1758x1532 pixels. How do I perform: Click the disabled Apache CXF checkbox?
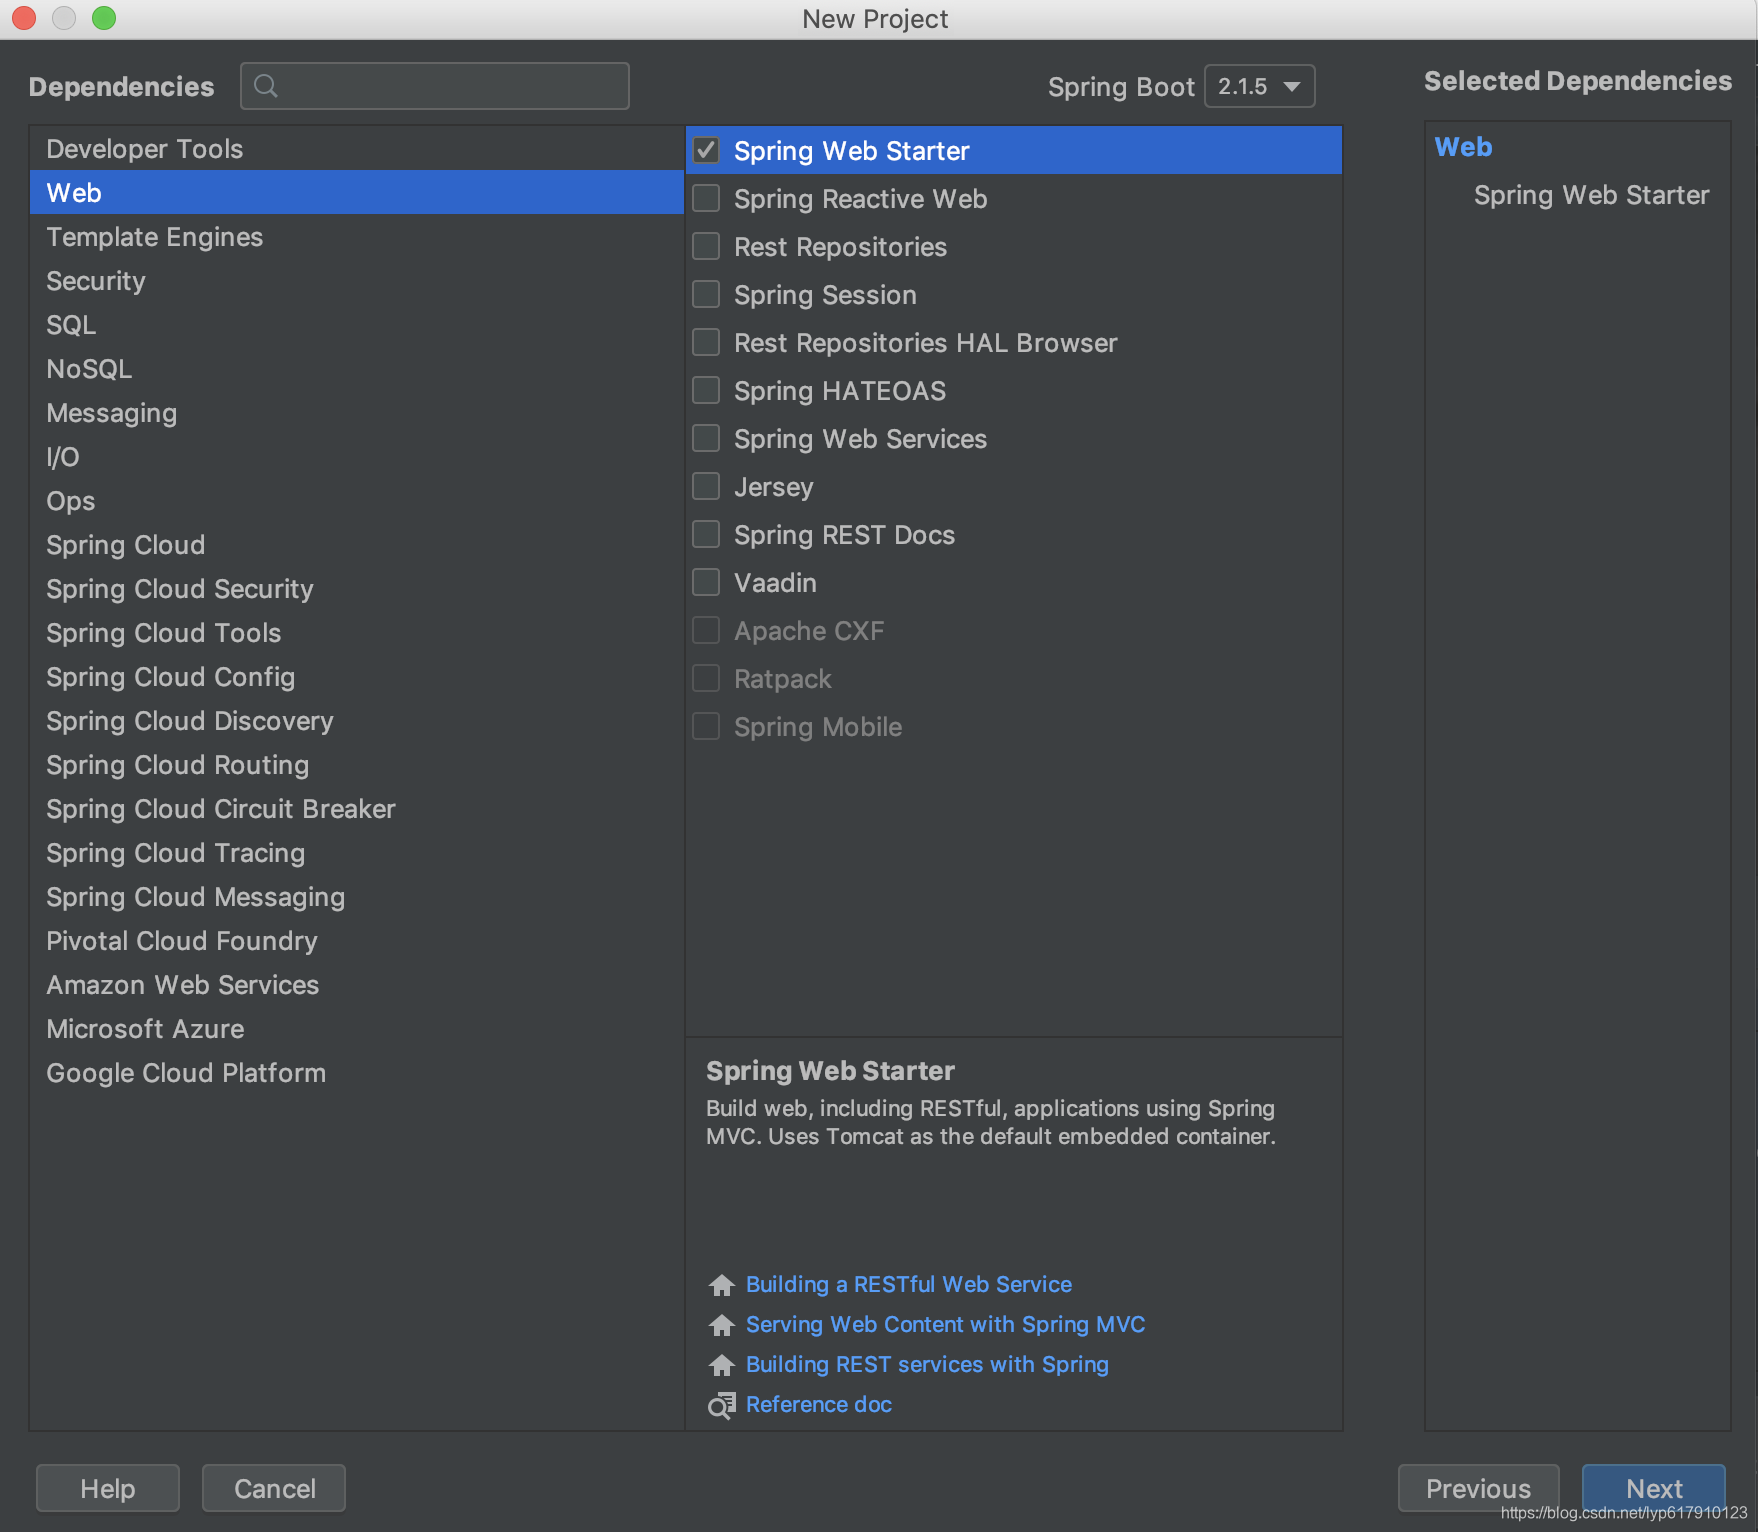[706, 630]
